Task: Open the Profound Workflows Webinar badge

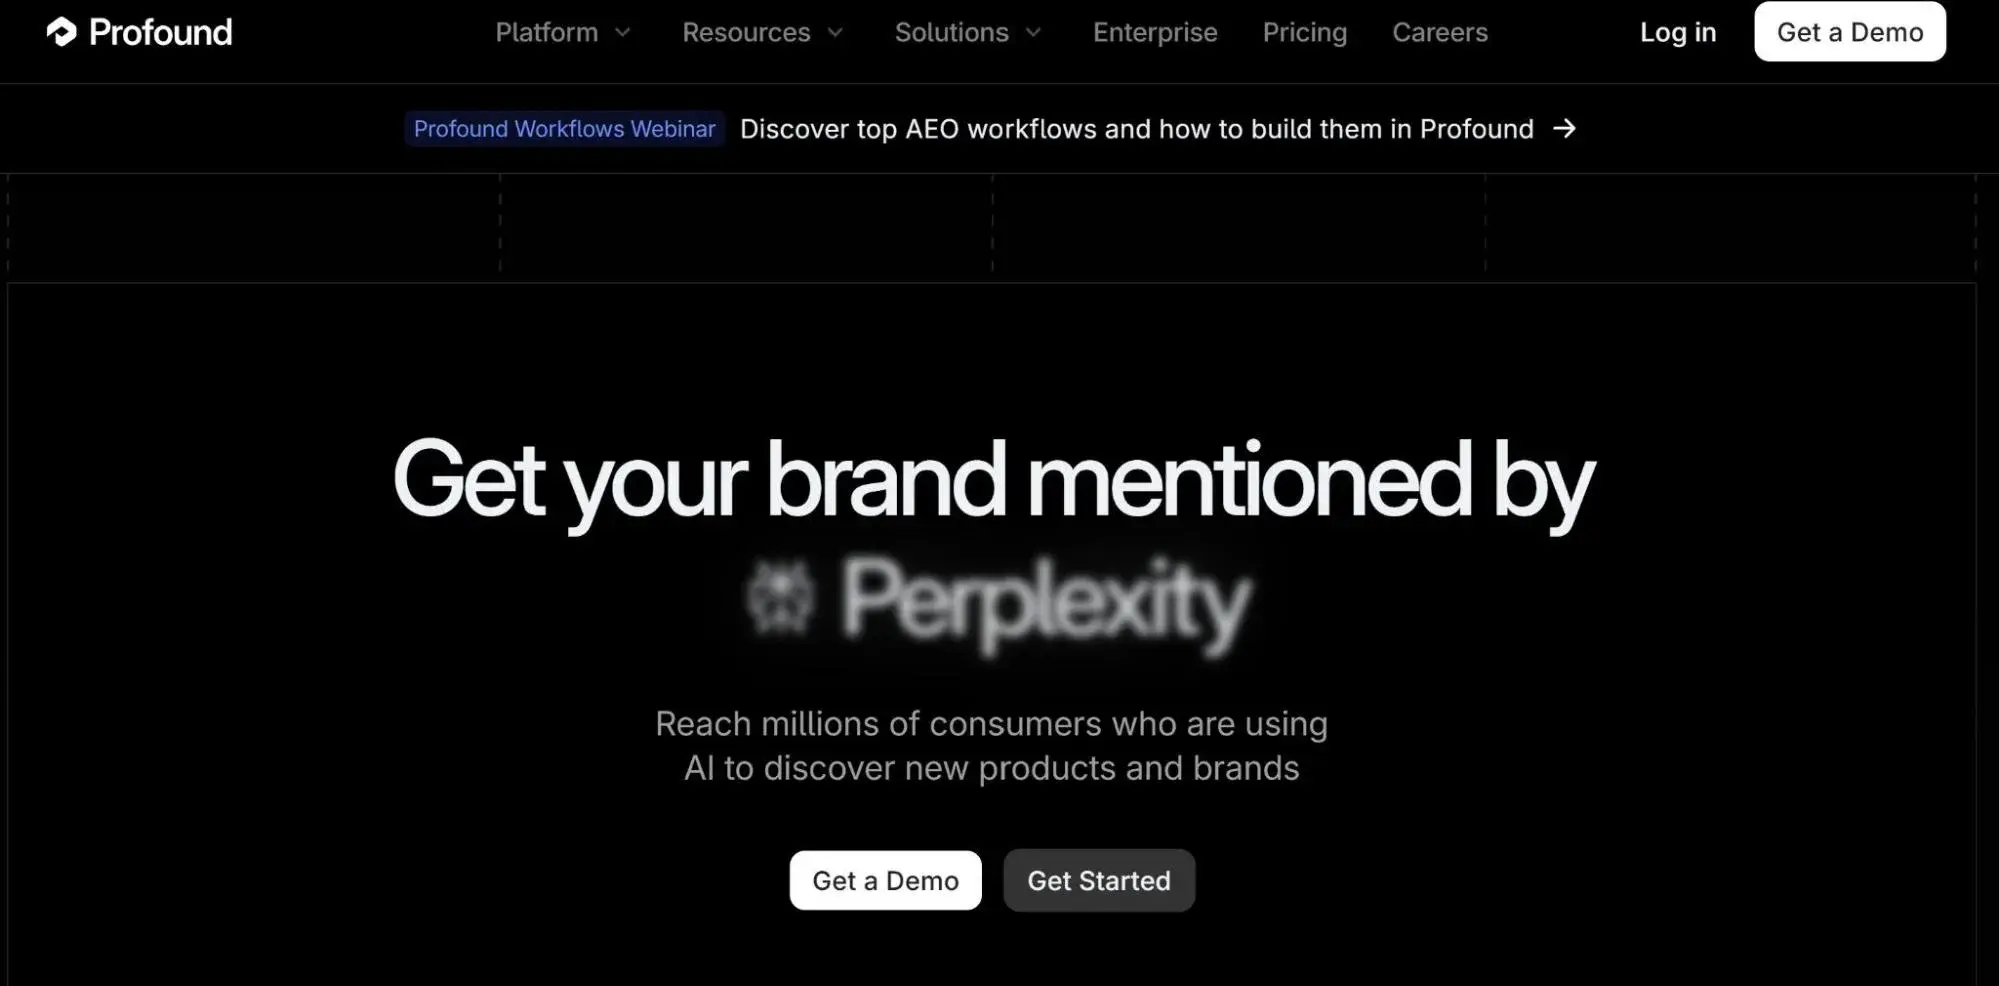Action: click(x=564, y=128)
